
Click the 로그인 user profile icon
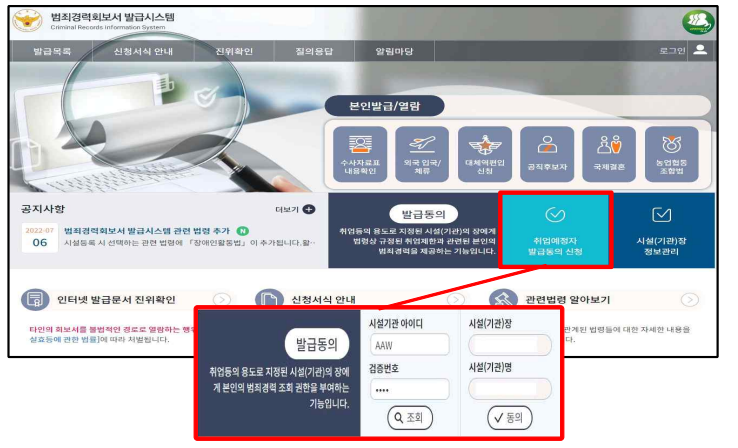click(700, 50)
